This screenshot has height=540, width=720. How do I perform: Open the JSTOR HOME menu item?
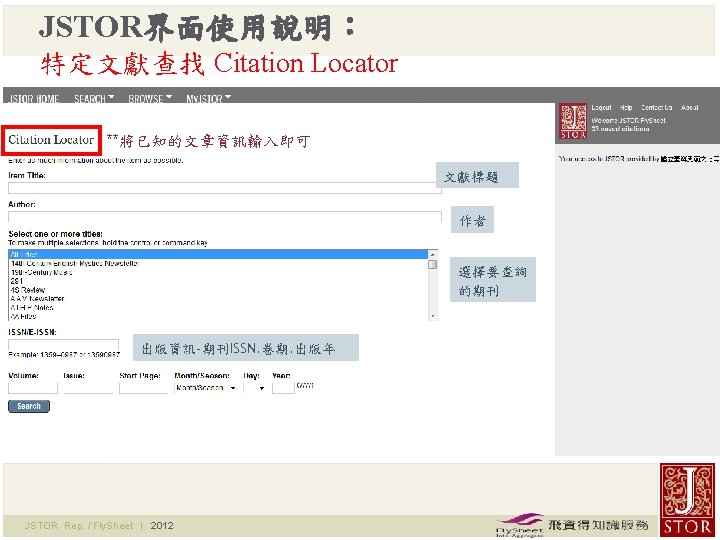point(34,99)
